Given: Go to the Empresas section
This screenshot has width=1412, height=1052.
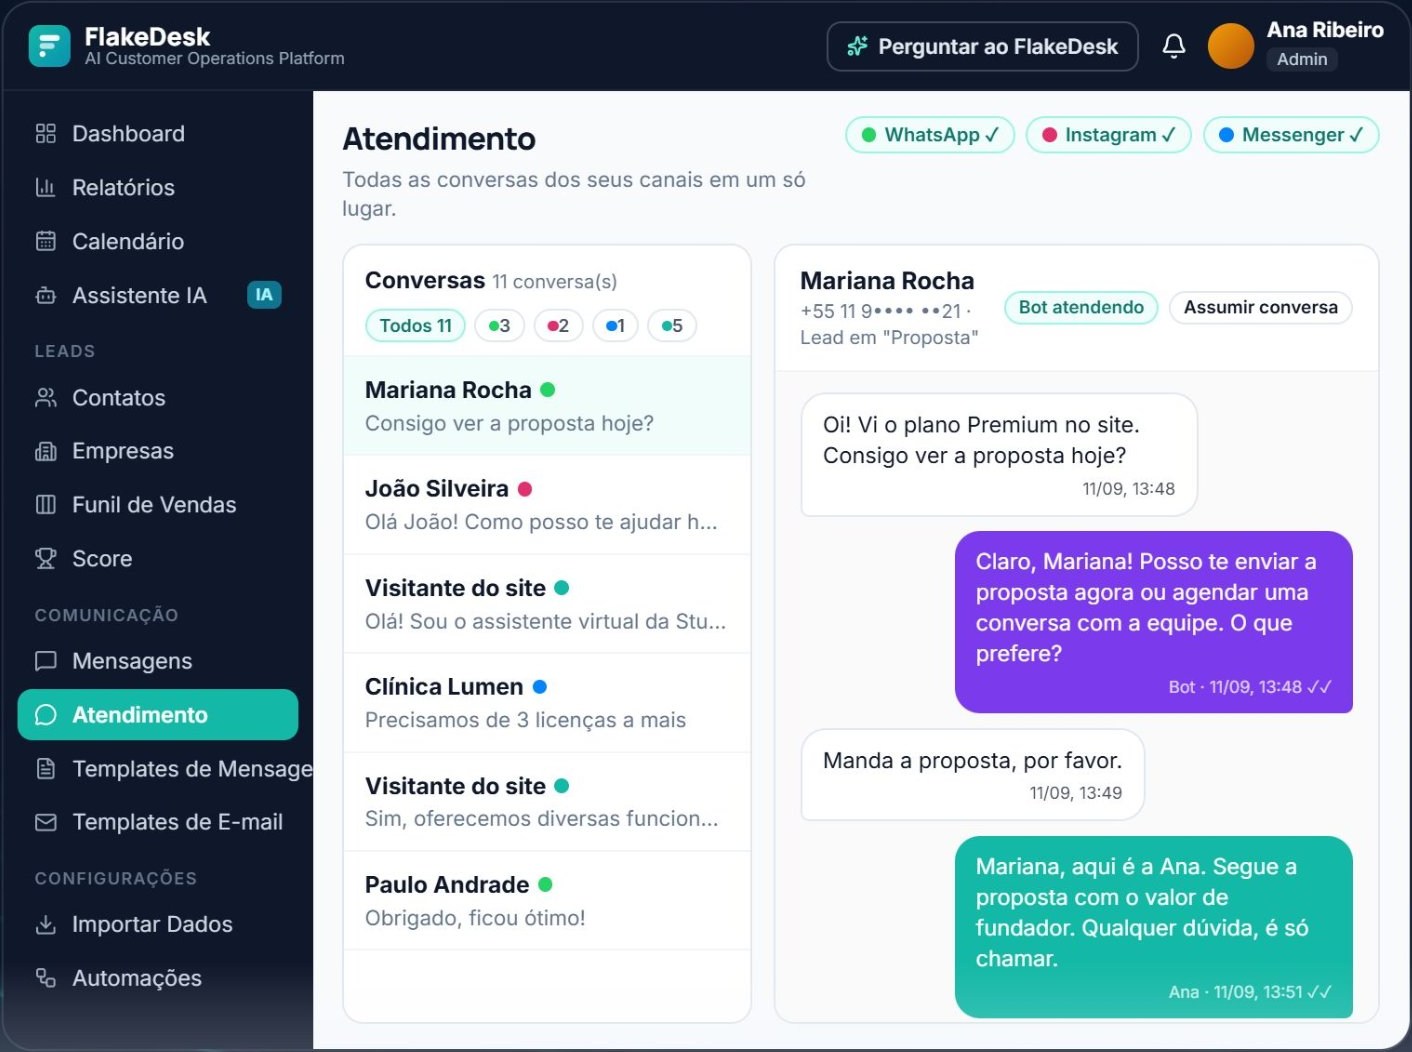Looking at the screenshot, I should pyautogui.click(x=158, y=451).
